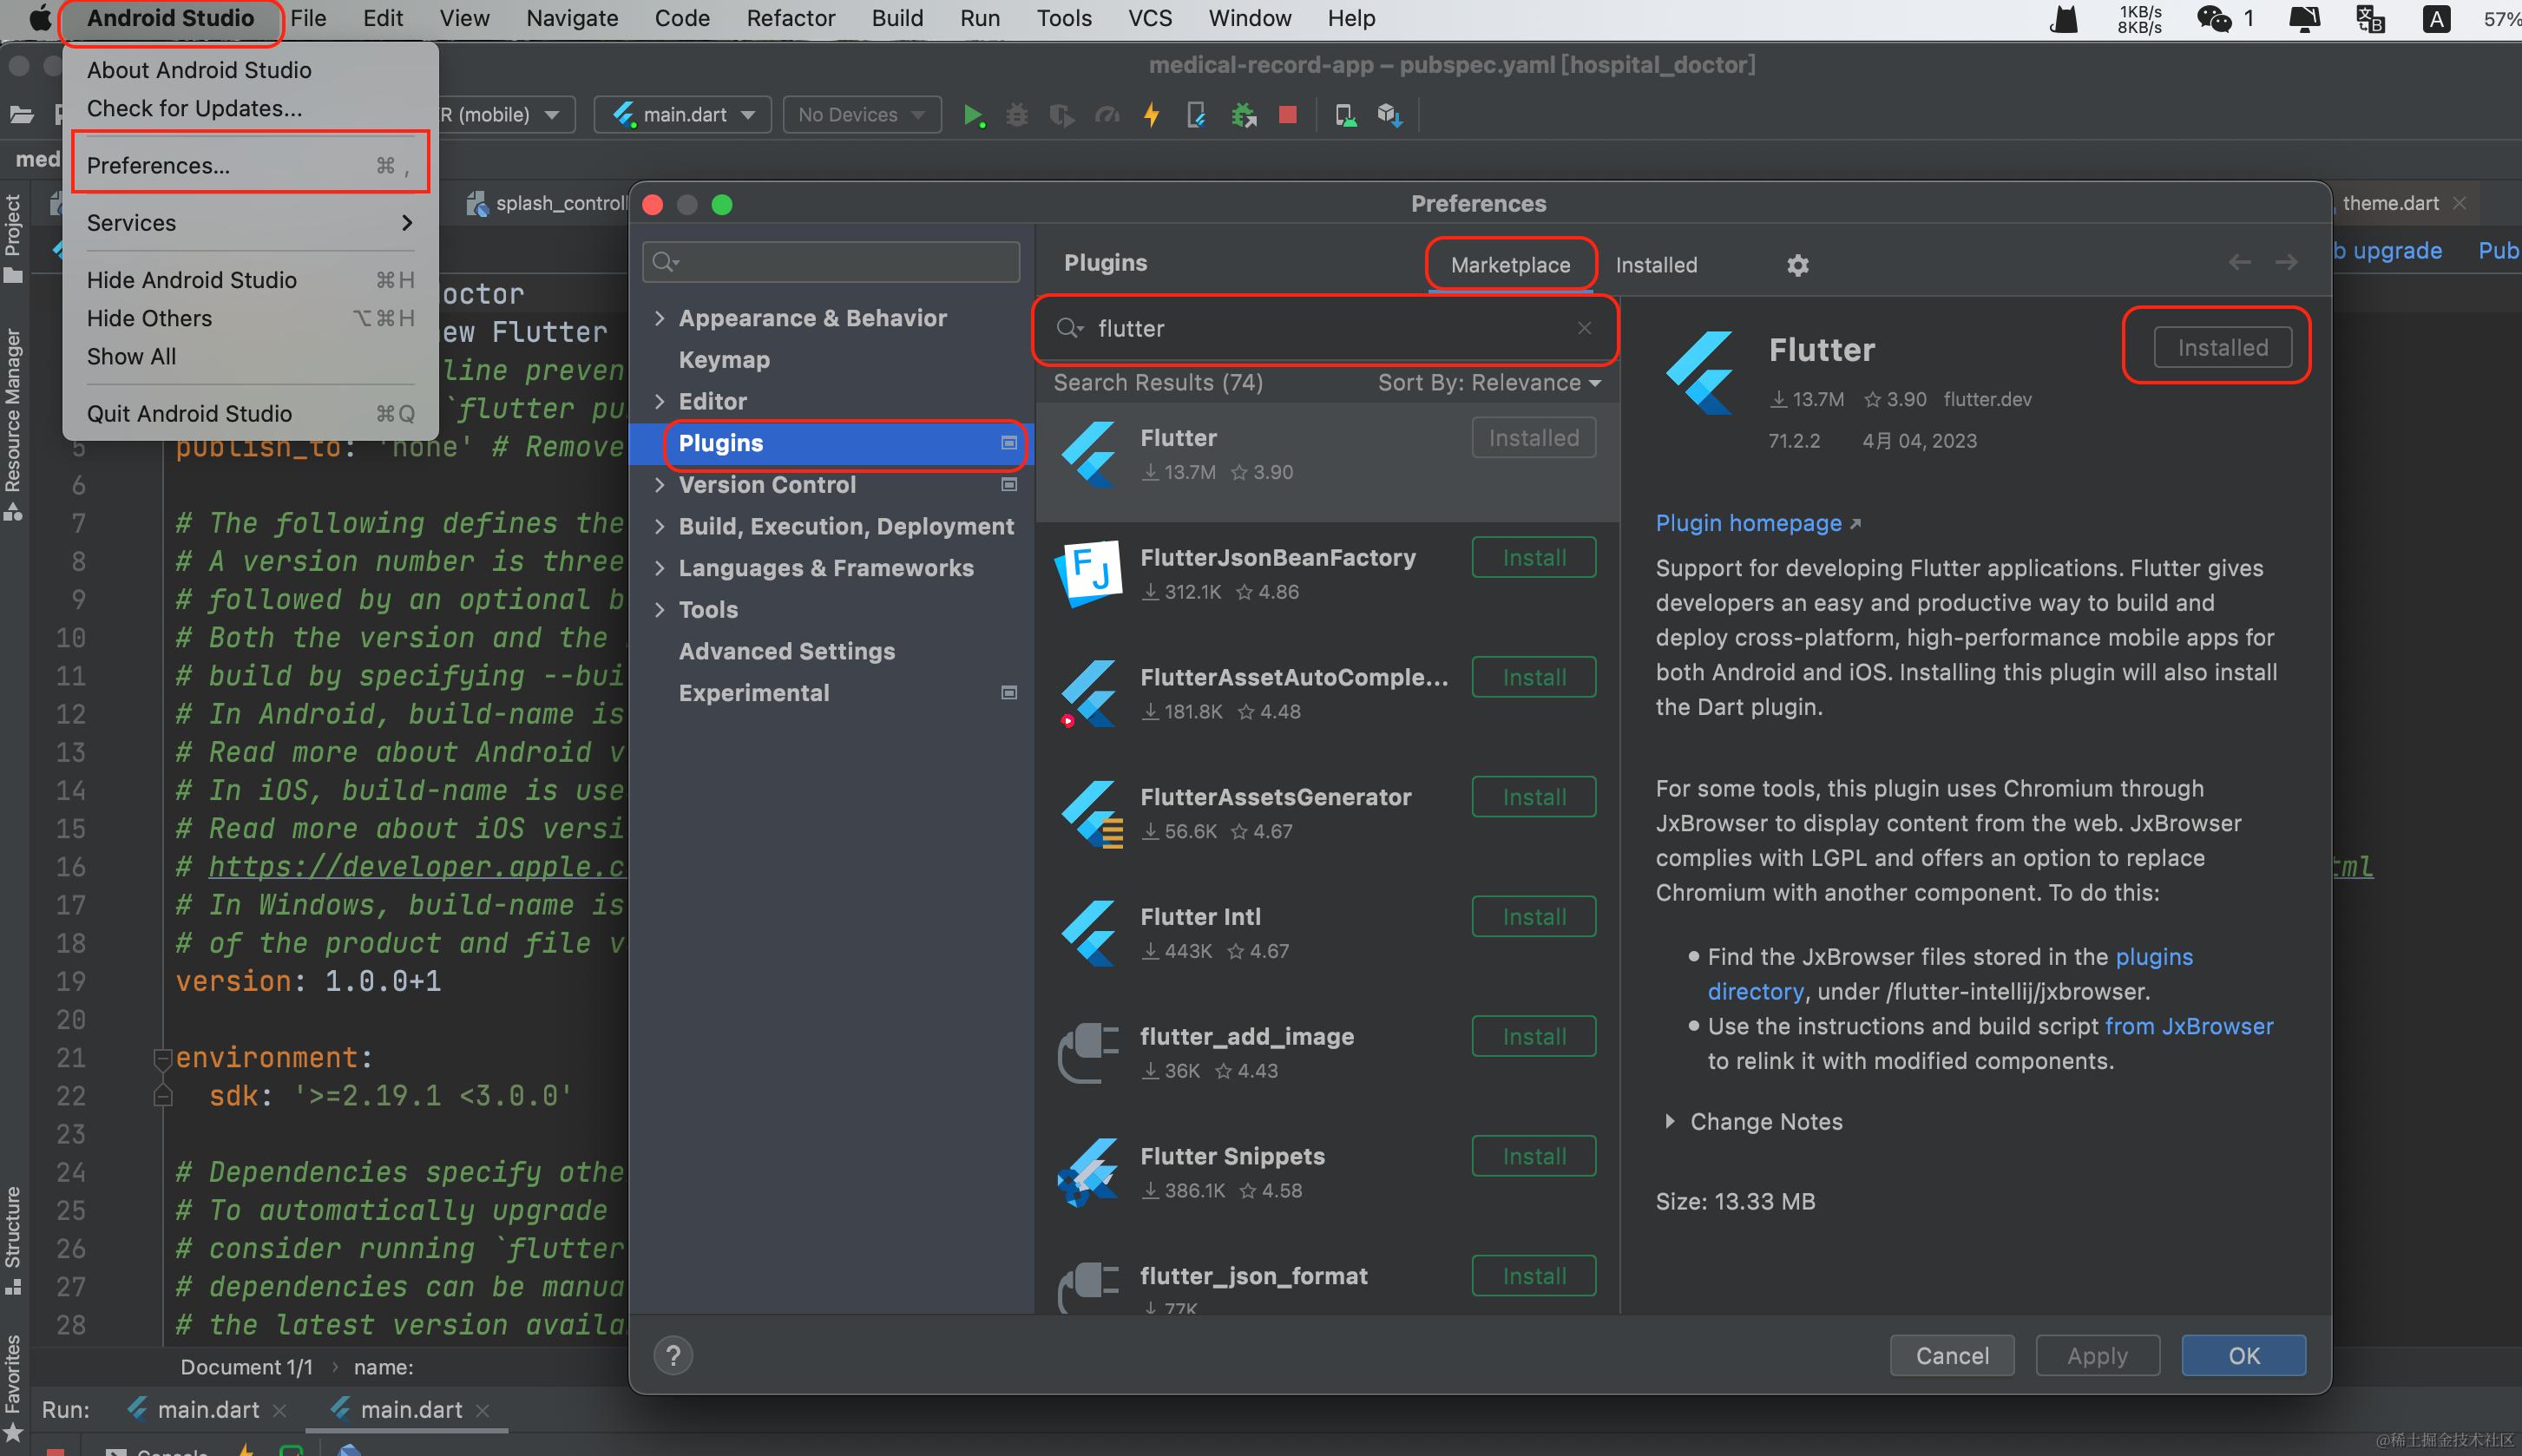Stop the running app with red square
Viewport: 2522px width, 1456px height.
(1287, 115)
